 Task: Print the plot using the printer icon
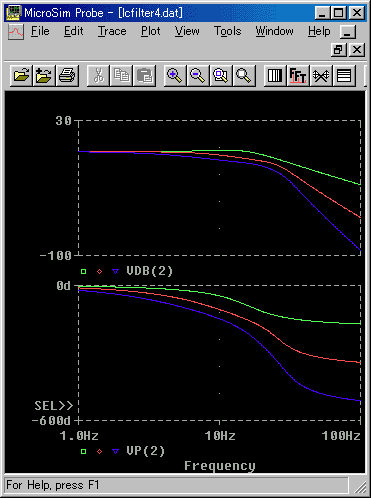pos(67,76)
